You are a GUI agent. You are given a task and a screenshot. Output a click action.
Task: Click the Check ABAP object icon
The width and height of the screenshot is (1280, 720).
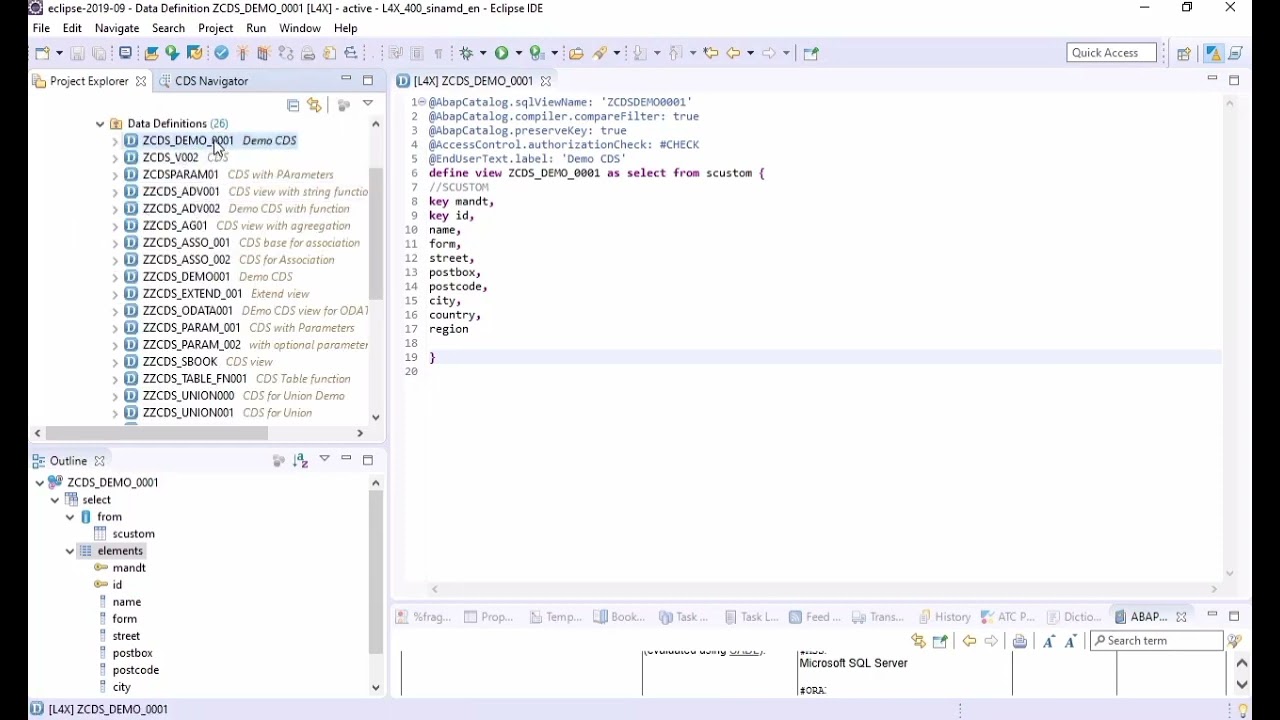222,53
